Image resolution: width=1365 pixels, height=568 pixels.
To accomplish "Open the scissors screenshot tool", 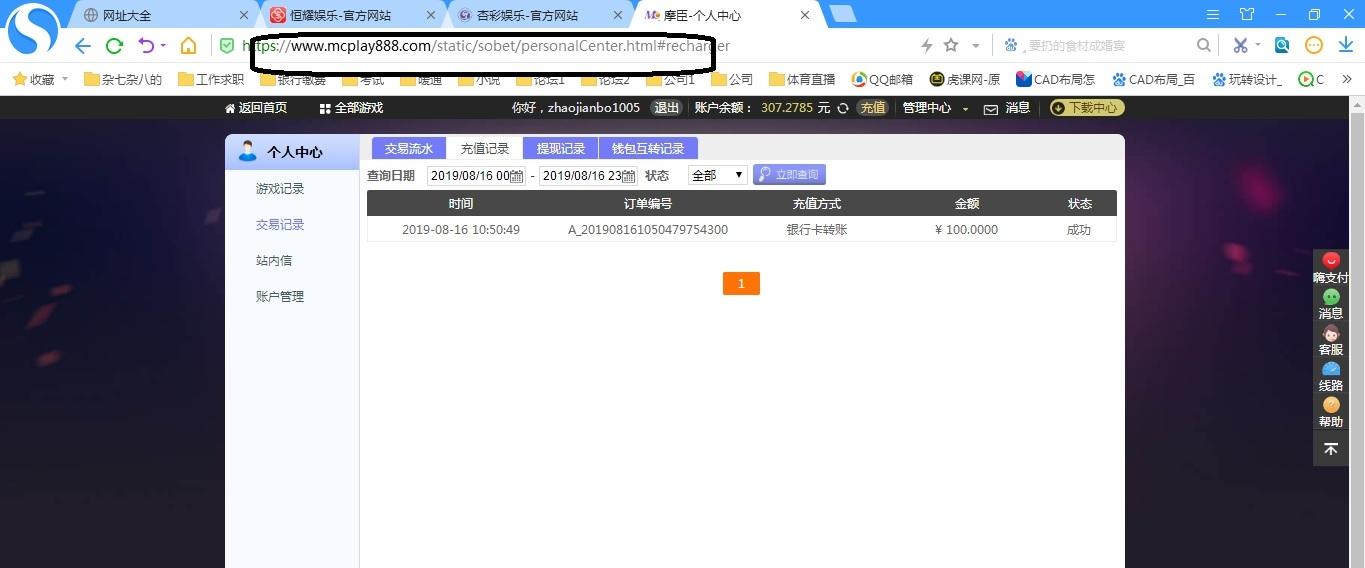I will tap(1240, 46).
